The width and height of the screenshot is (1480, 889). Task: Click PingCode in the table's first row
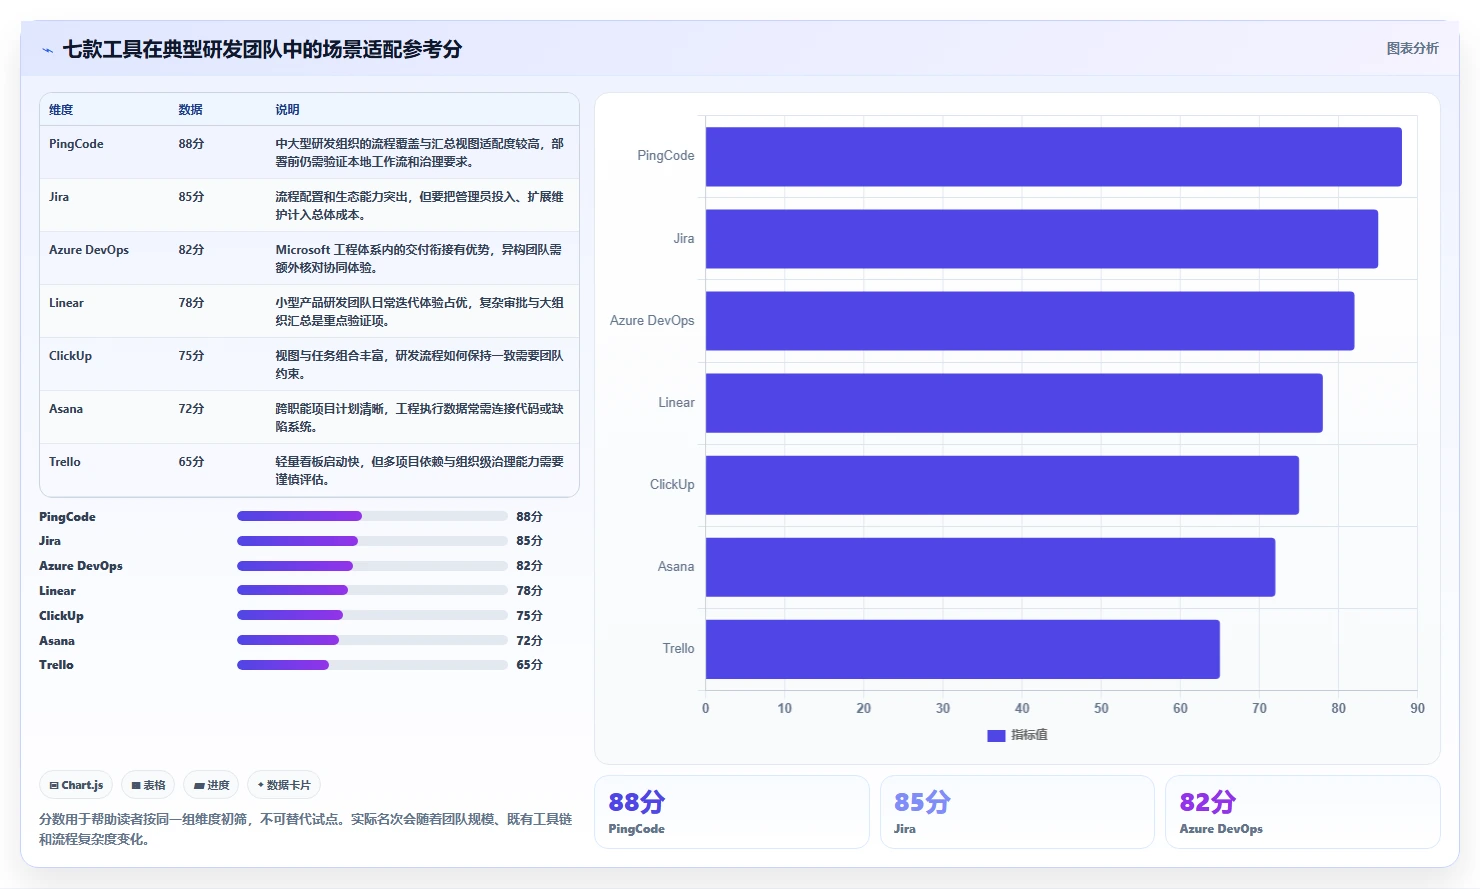(76, 144)
